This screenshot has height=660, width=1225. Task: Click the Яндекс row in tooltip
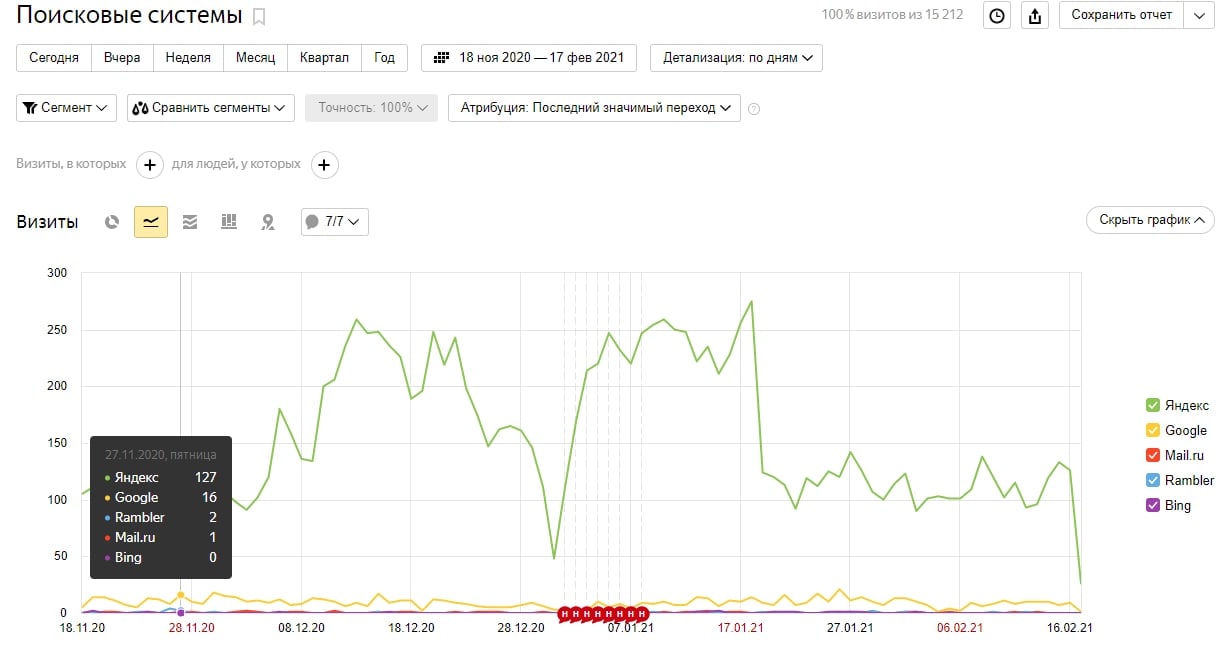pos(160,478)
